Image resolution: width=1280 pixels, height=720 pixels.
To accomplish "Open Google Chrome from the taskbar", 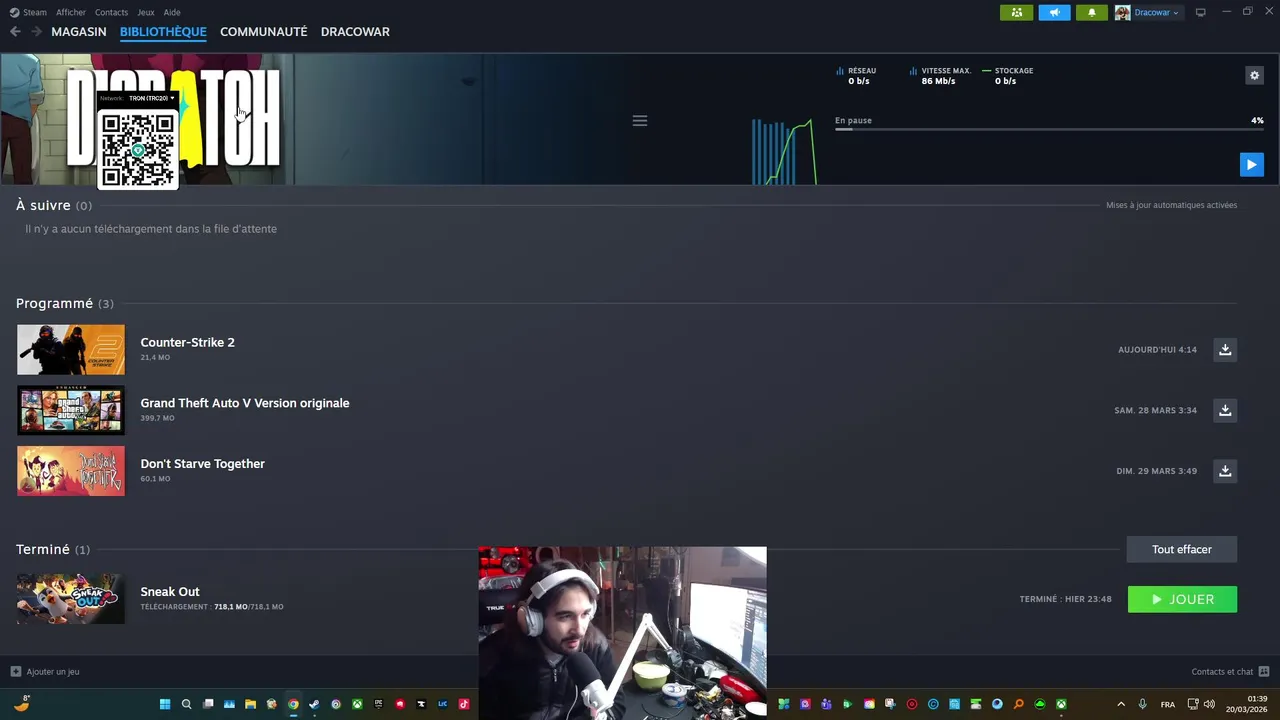I will click(293, 704).
